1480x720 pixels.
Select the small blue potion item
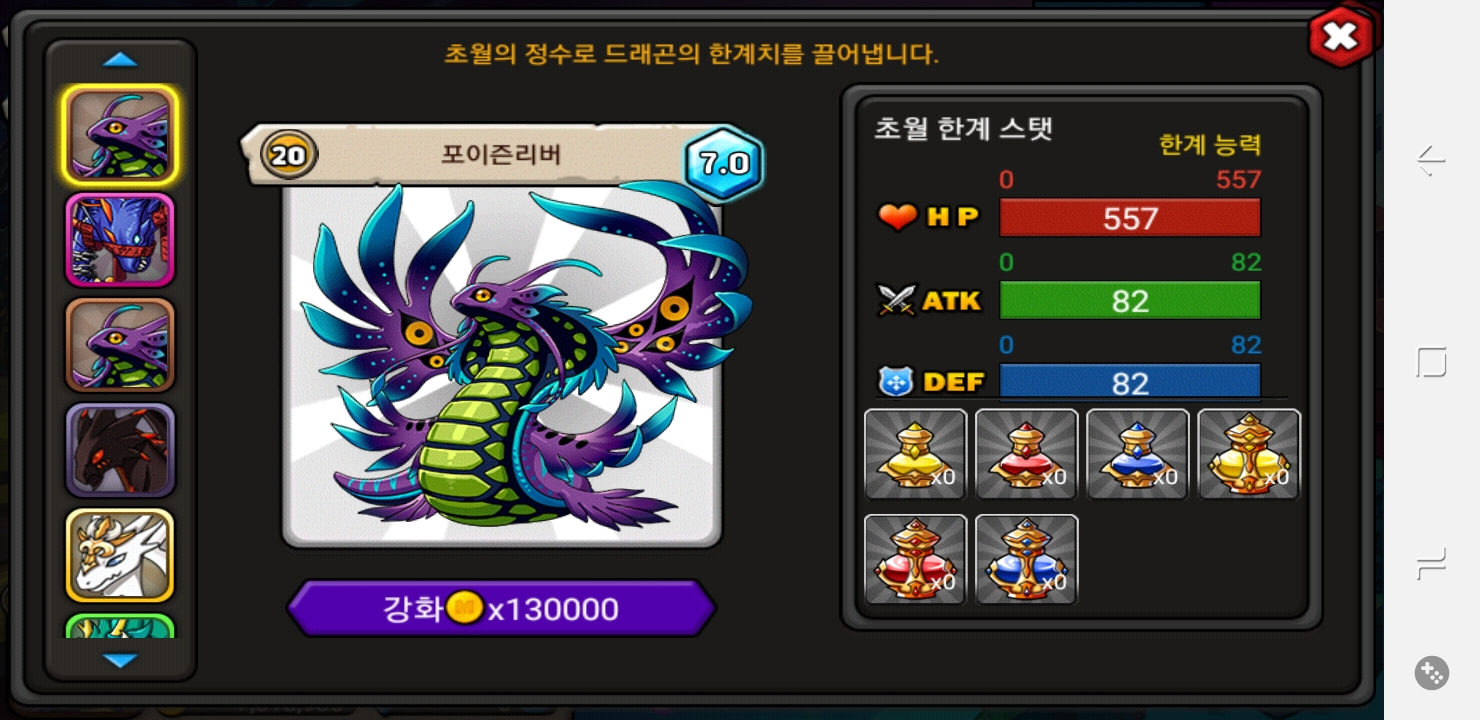point(1137,454)
